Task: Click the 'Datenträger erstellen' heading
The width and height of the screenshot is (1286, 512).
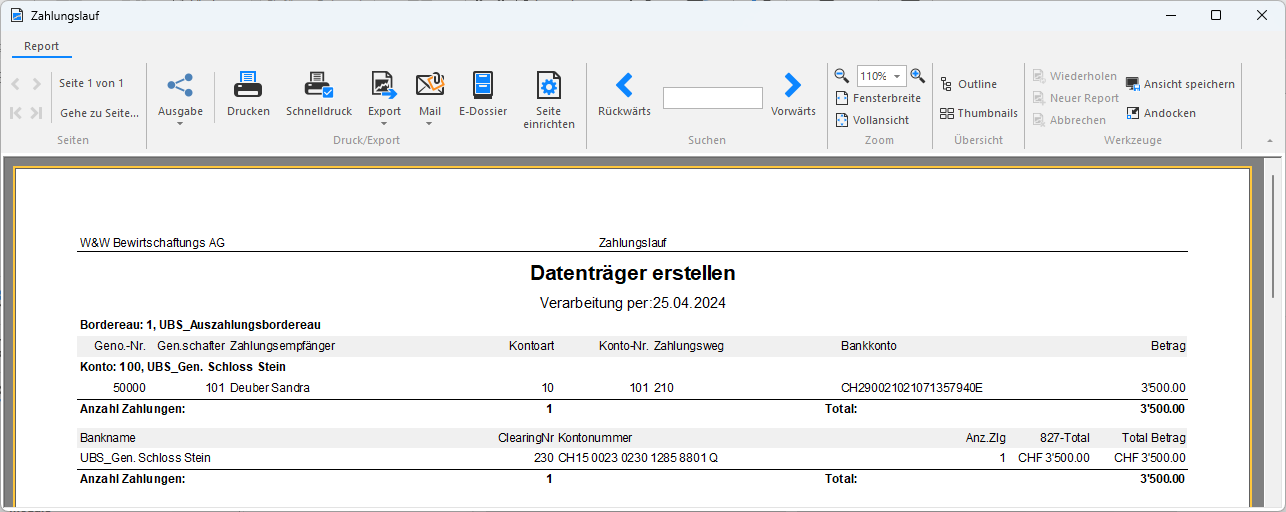Action: point(632,273)
